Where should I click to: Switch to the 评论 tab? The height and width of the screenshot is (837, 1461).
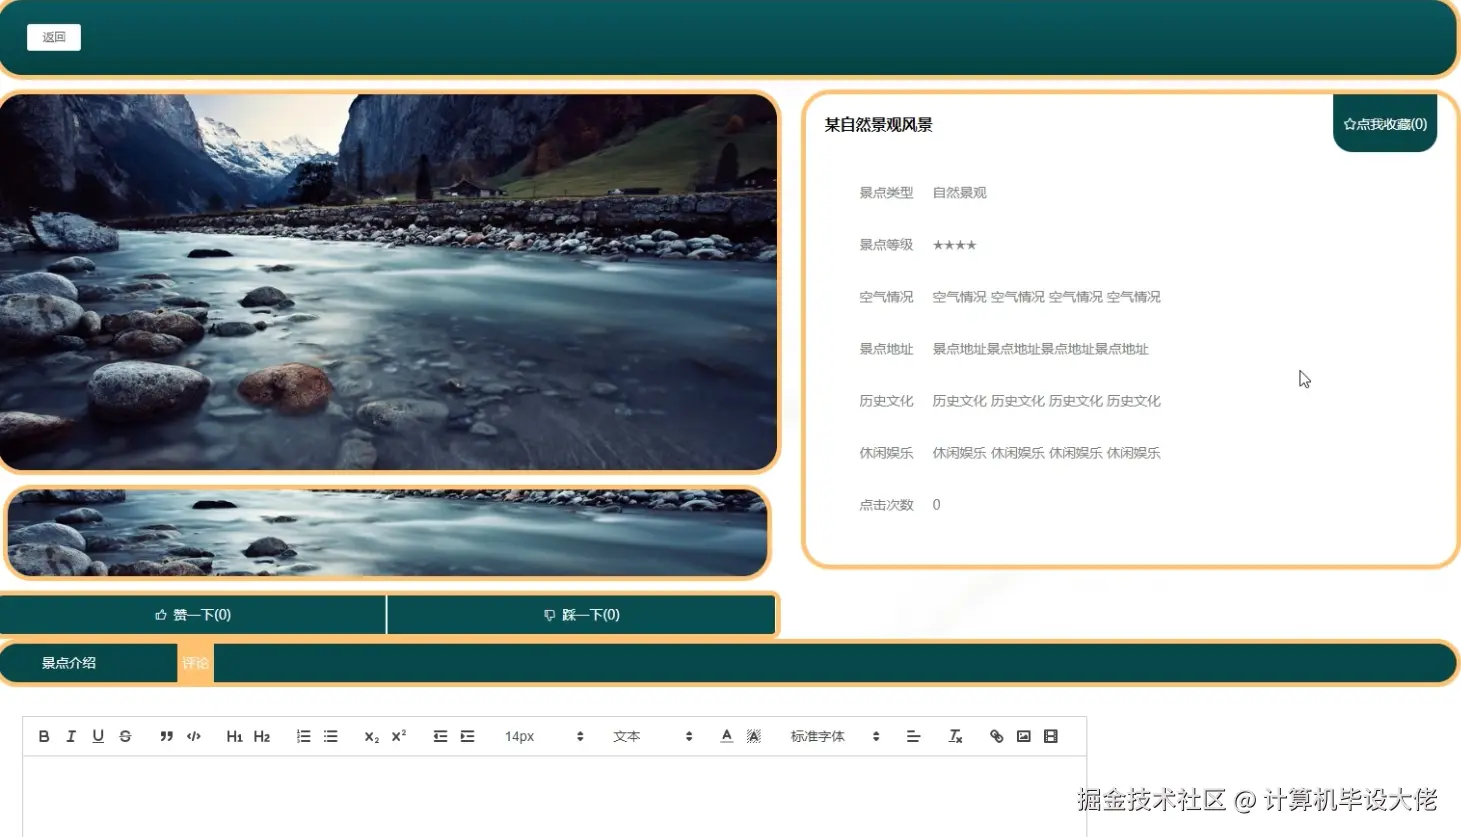tap(195, 662)
